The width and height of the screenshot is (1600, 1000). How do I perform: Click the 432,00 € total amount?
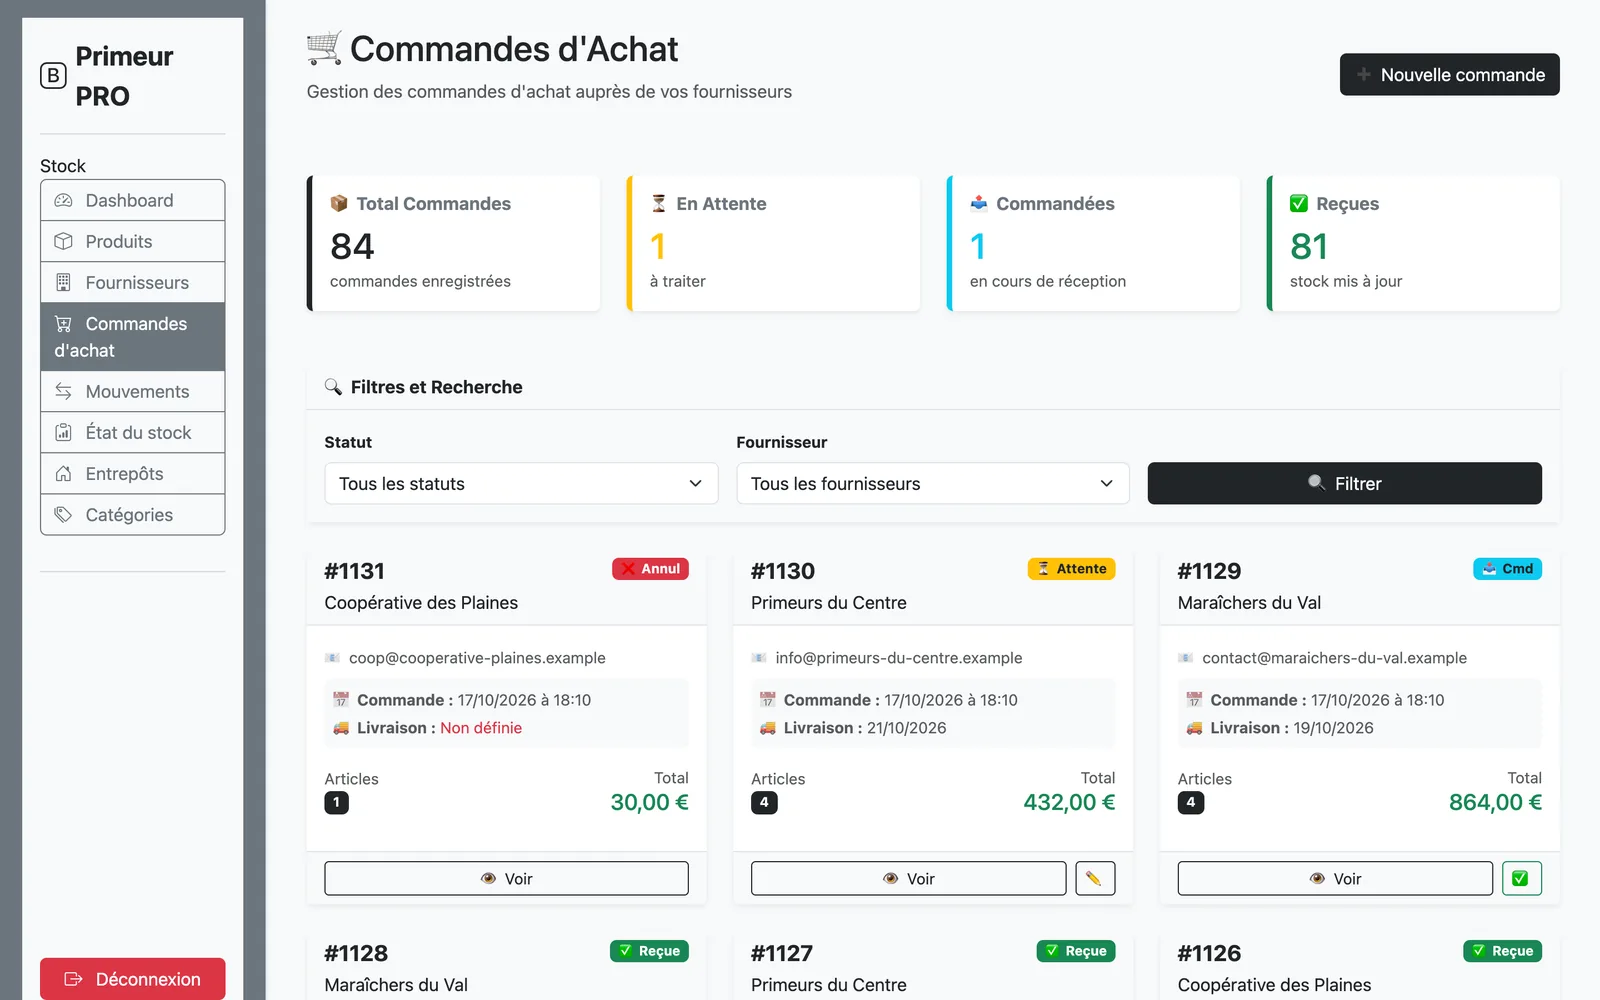pyautogui.click(x=1069, y=802)
